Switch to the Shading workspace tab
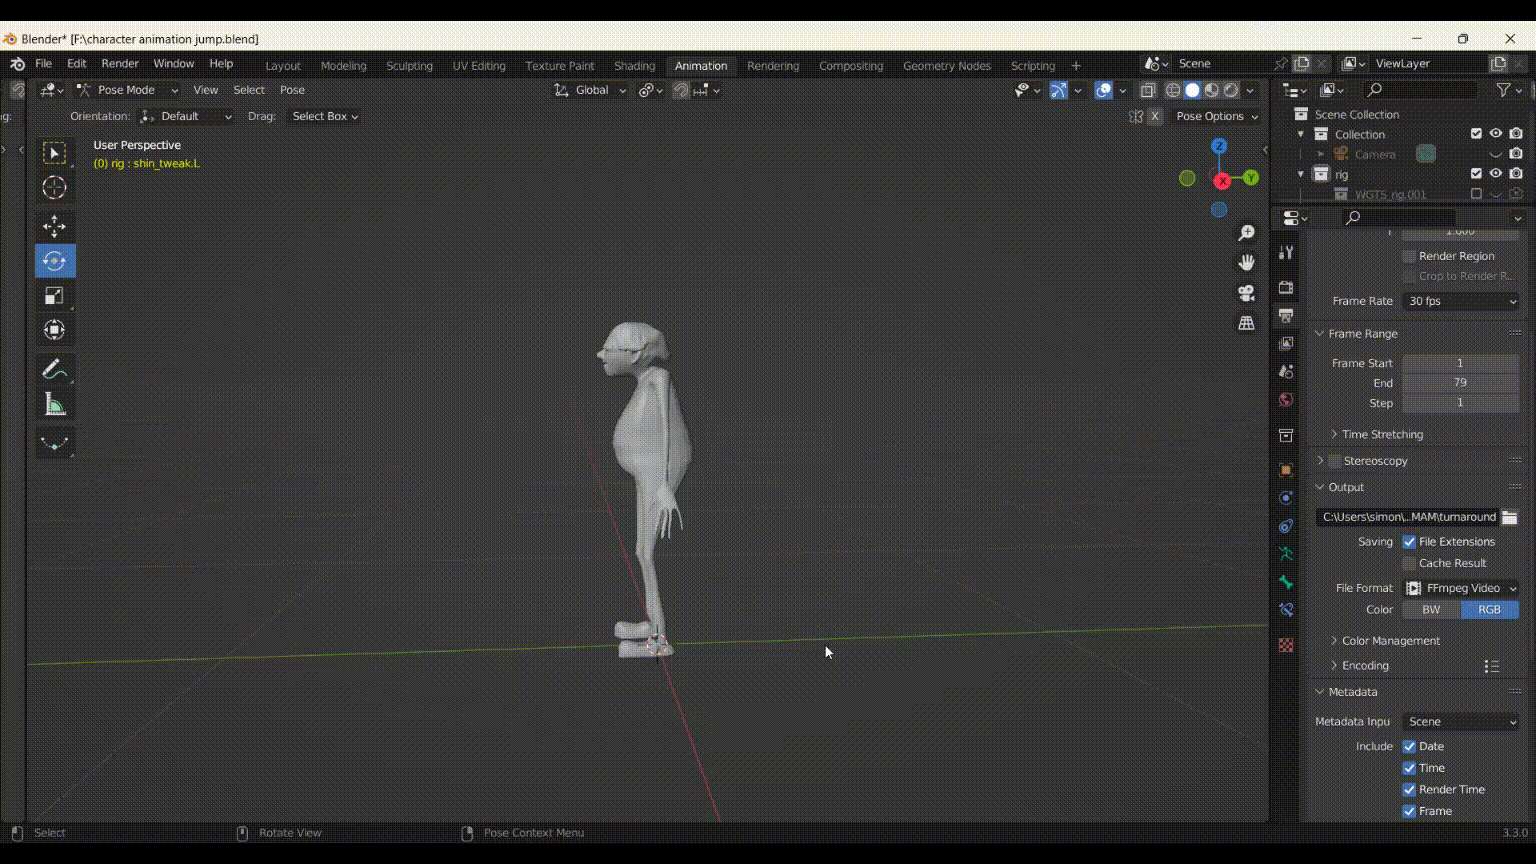Viewport: 1536px width, 864px height. pos(634,66)
